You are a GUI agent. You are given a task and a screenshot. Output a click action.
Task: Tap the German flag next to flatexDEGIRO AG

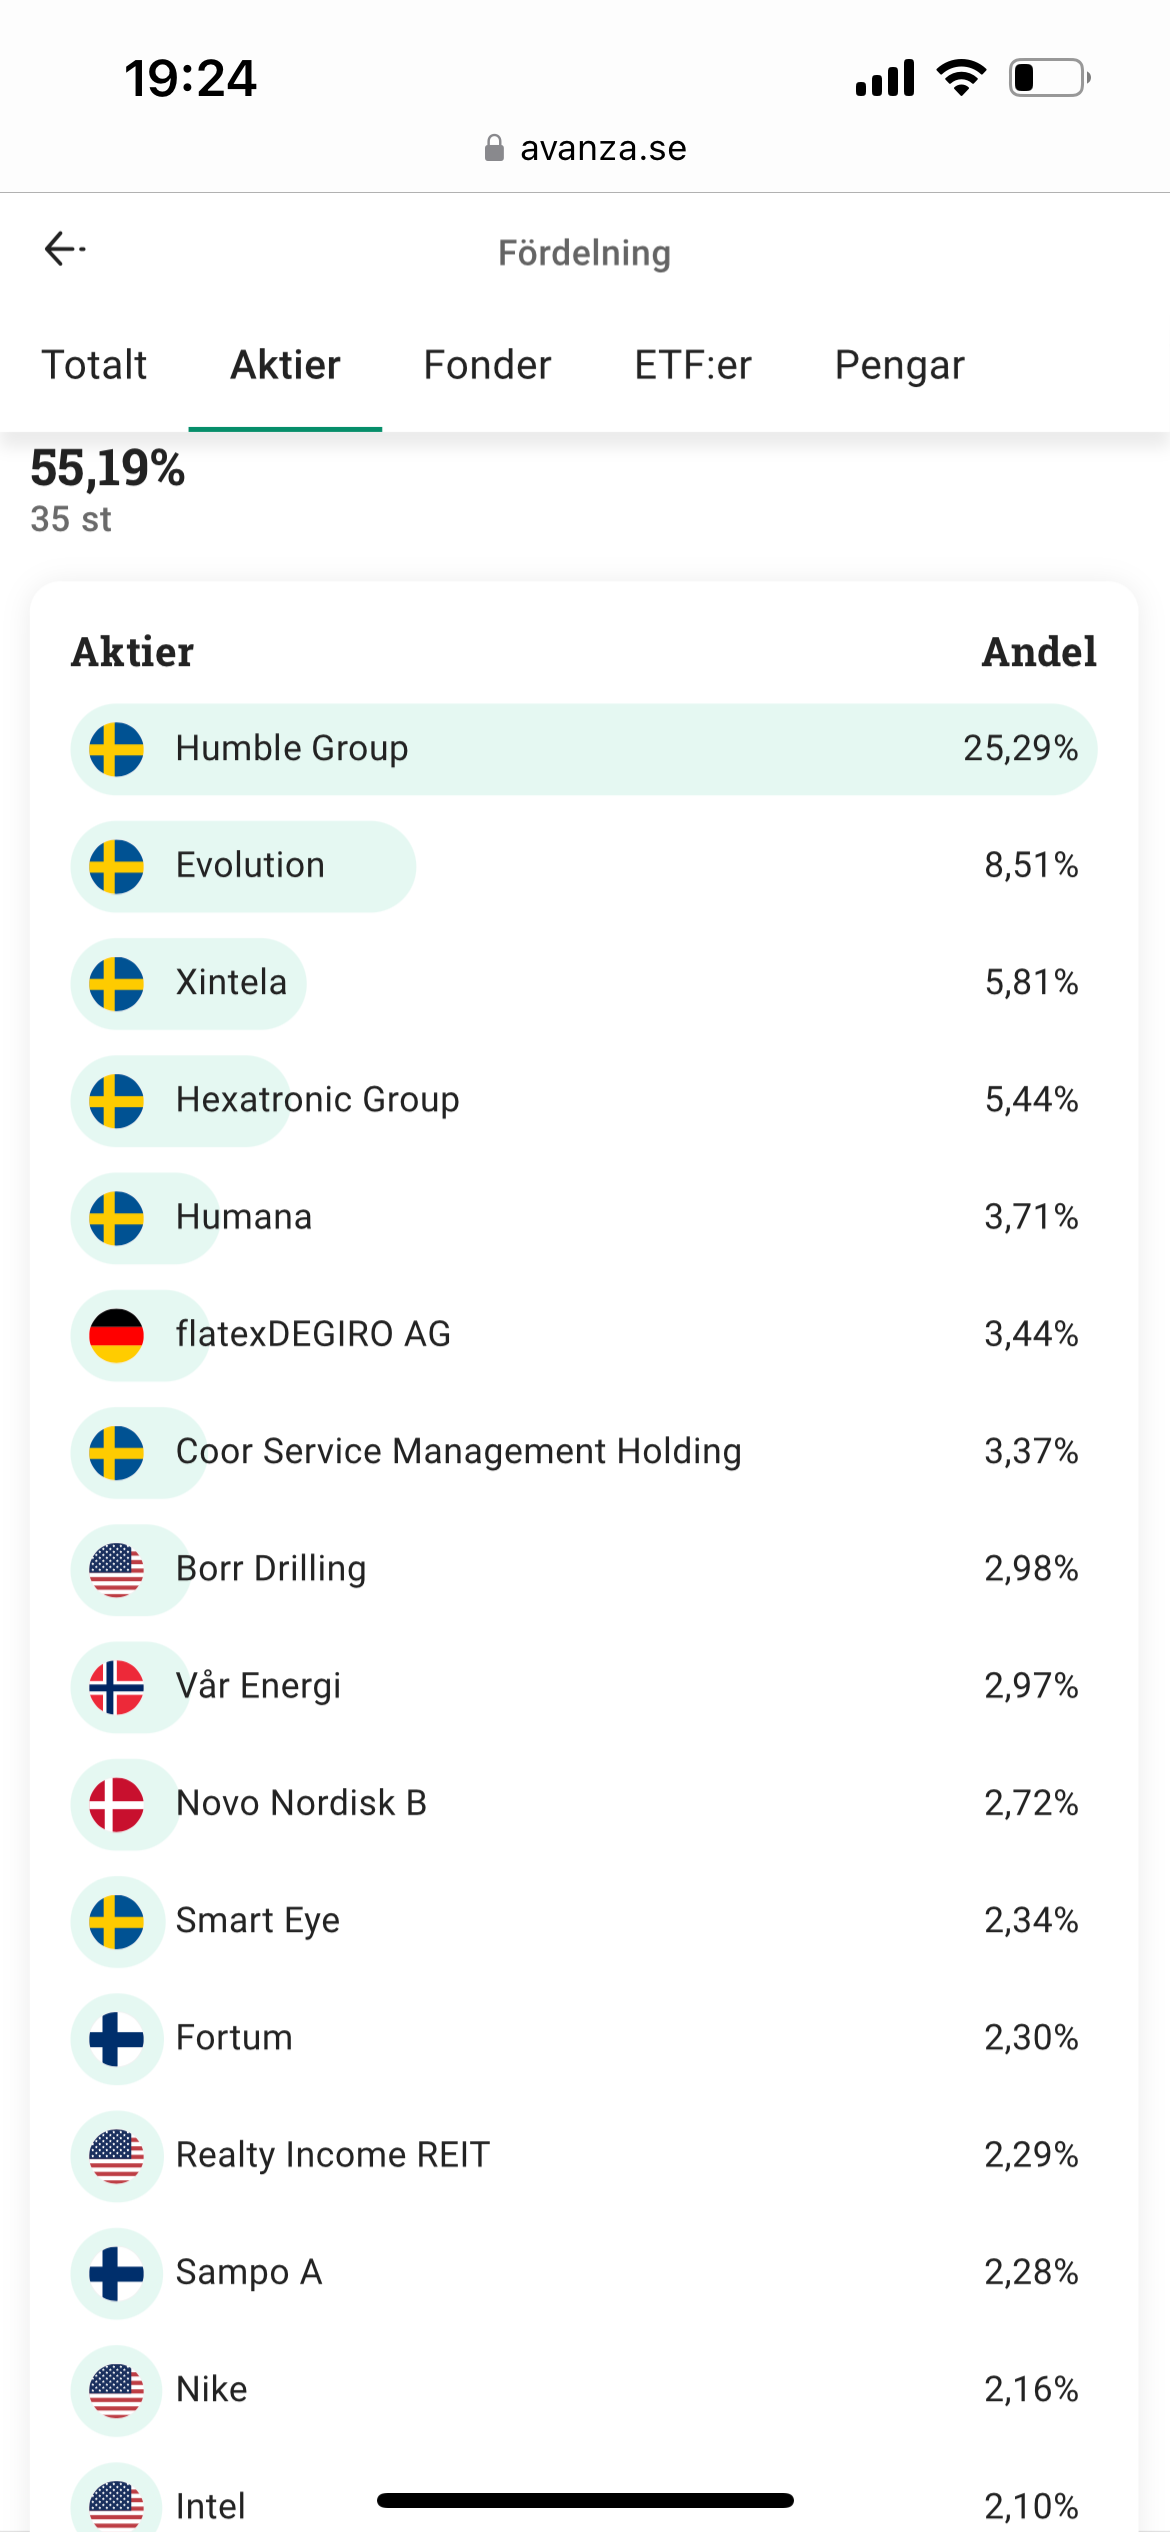coord(116,1335)
